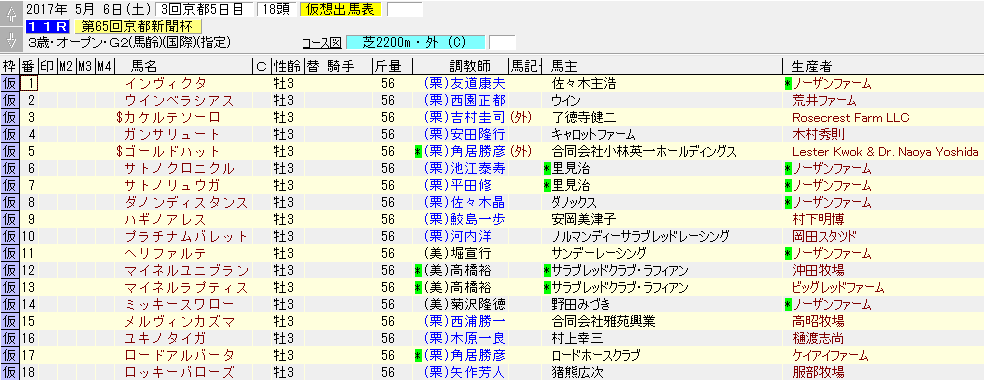This screenshot has height=380, width=984.
Task: Select owner サンデーレーシング
Action: pyautogui.click(x=599, y=253)
